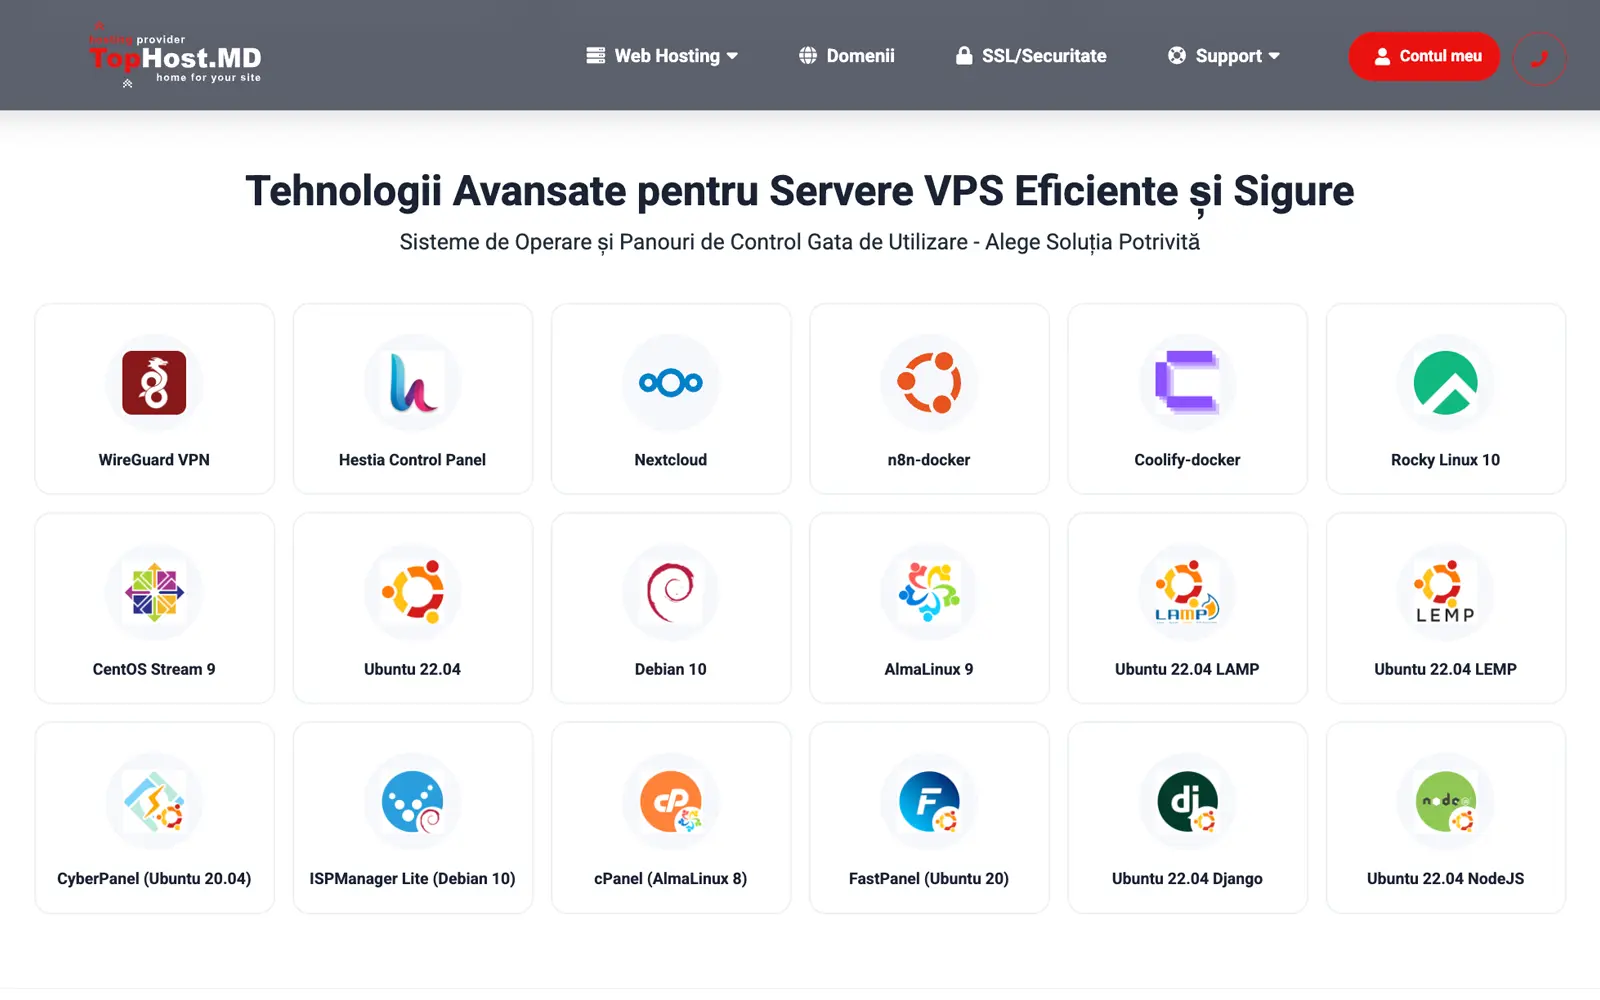
Task: Select the Ubuntu 22.04 LAMP icon
Action: [1187, 592]
